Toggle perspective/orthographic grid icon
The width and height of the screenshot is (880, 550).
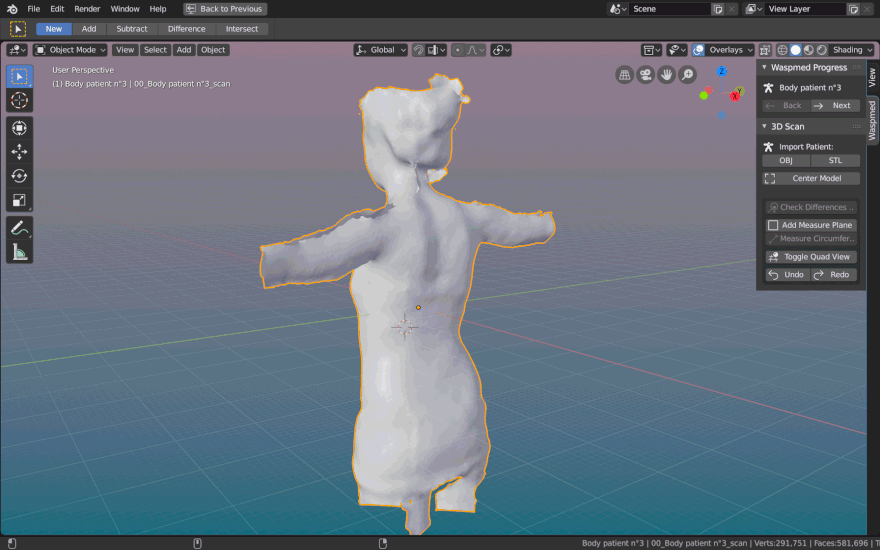click(624, 74)
